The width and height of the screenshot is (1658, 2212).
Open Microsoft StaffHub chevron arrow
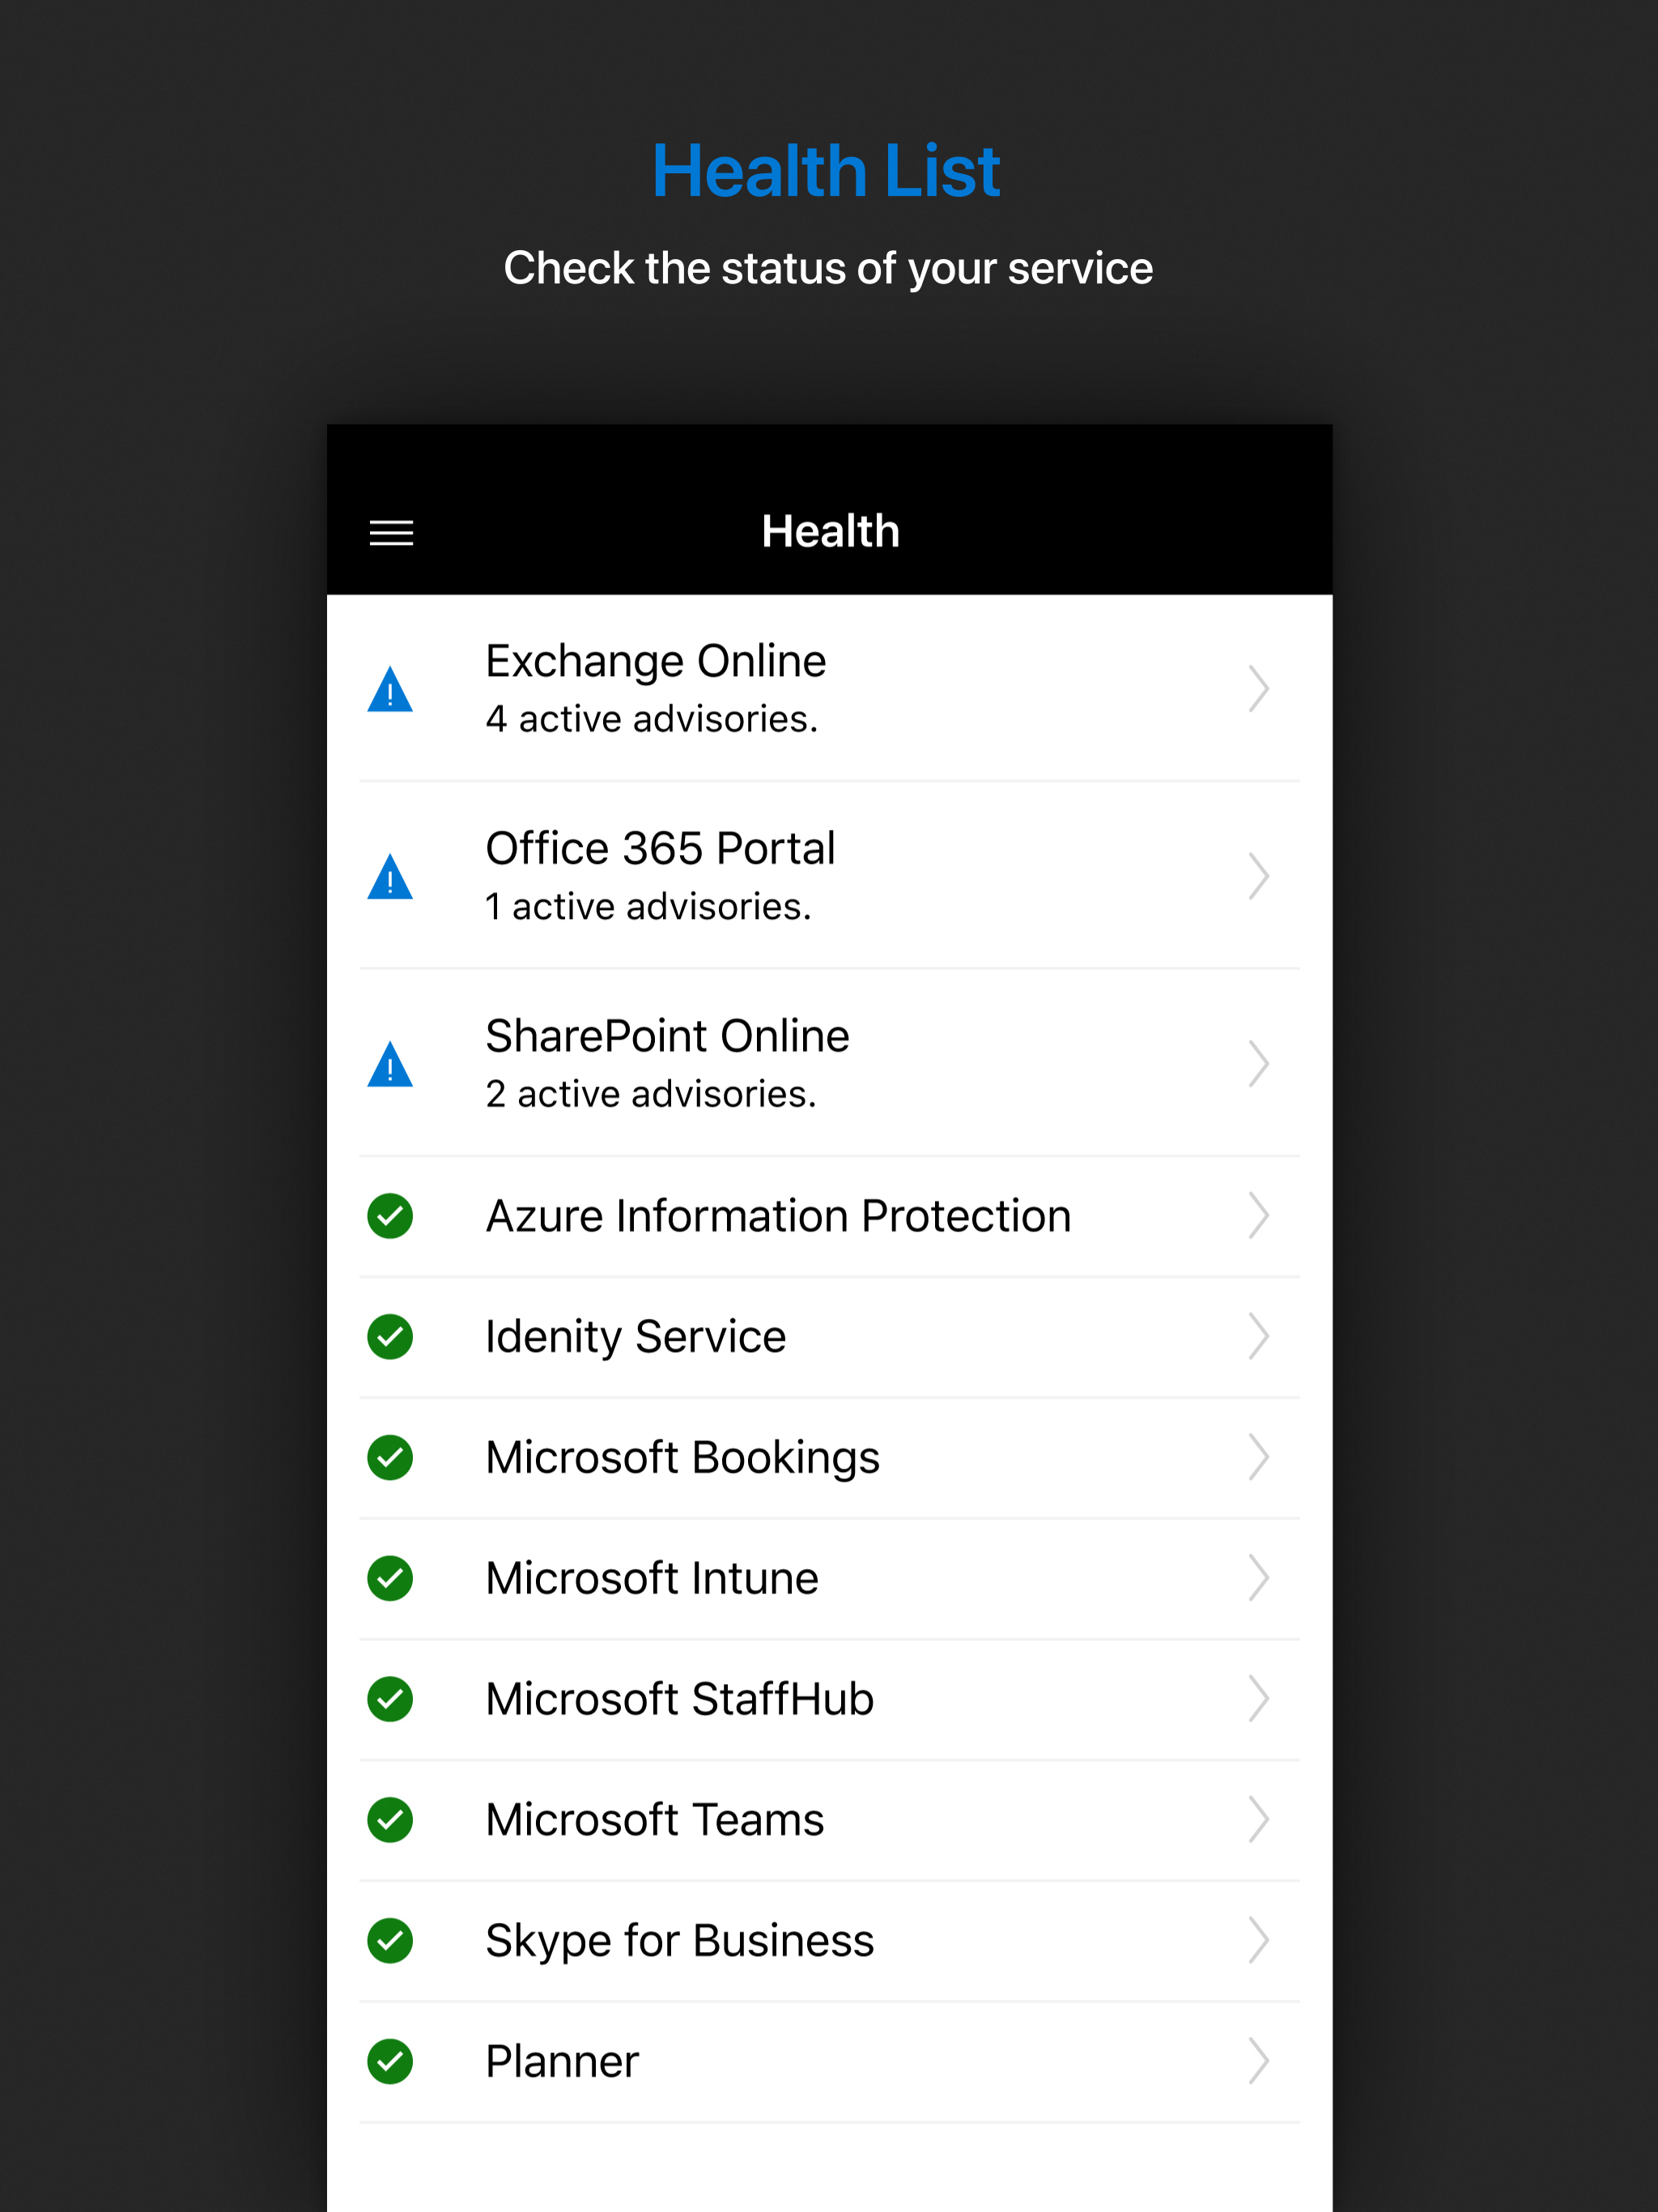coord(1258,1699)
